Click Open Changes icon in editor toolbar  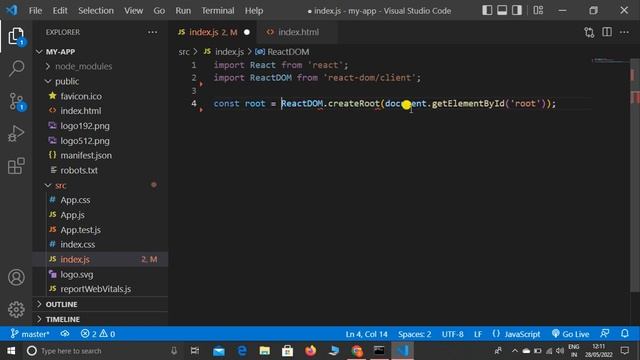[589, 32]
